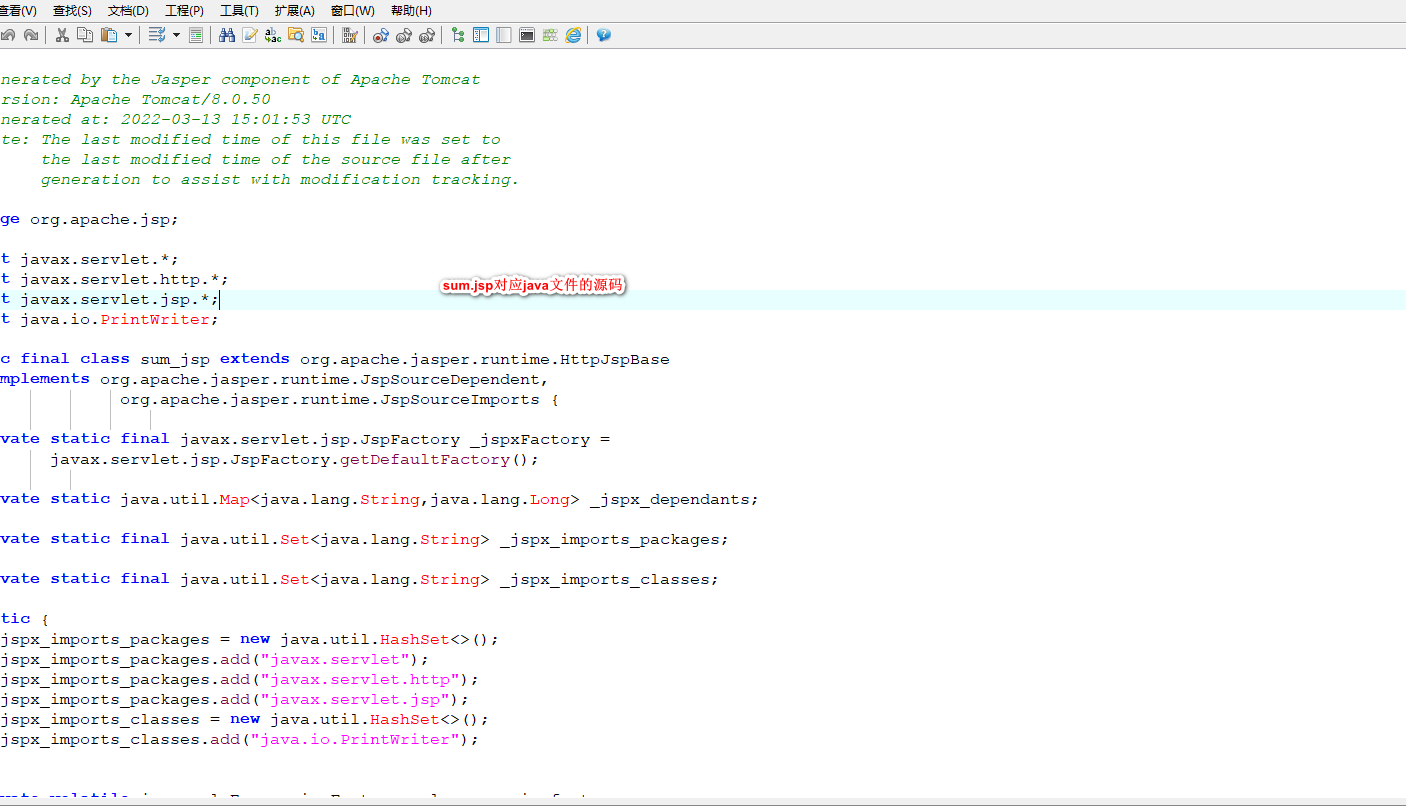Open the 扩展(A) menu
Viewport: 1406px width, 806px height.
click(294, 11)
